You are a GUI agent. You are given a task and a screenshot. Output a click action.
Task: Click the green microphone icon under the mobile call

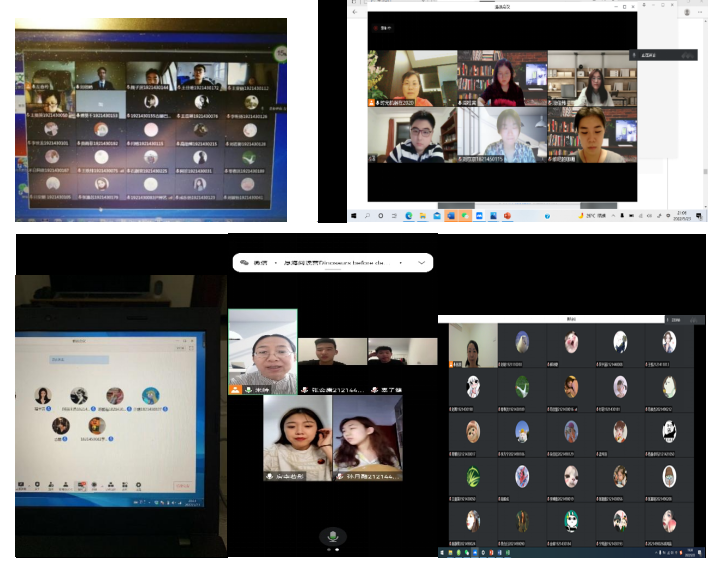click(x=332, y=535)
